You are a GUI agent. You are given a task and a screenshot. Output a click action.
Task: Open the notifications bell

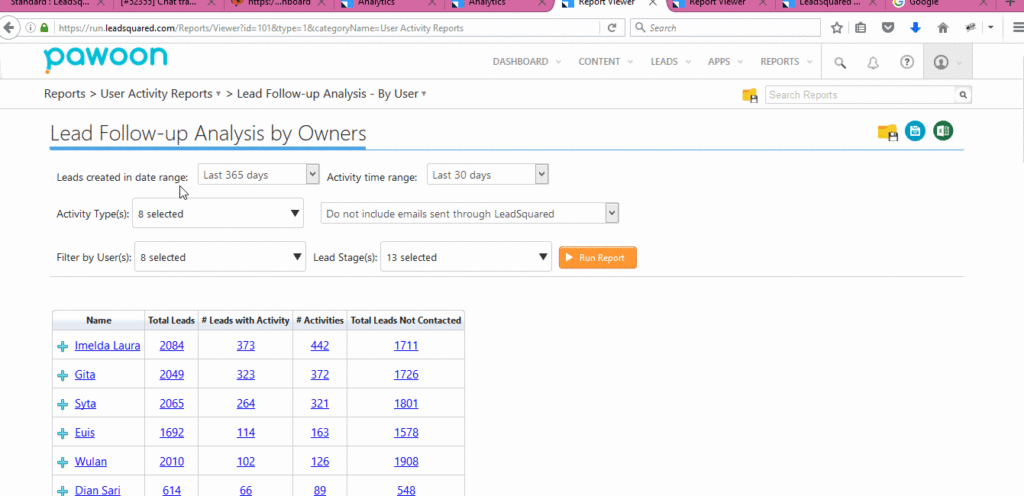[x=873, y=62]
